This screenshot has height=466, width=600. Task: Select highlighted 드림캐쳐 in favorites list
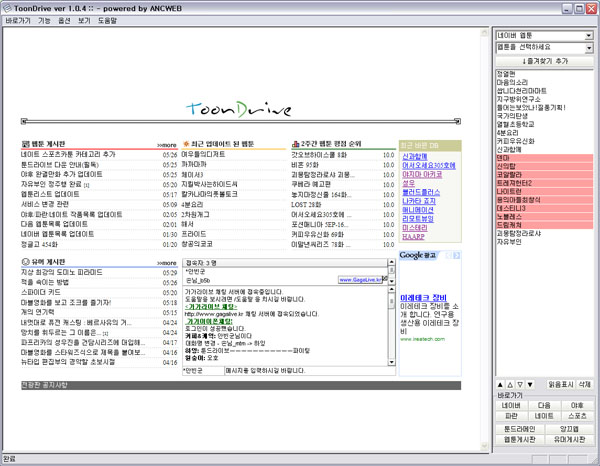point(545,225)
